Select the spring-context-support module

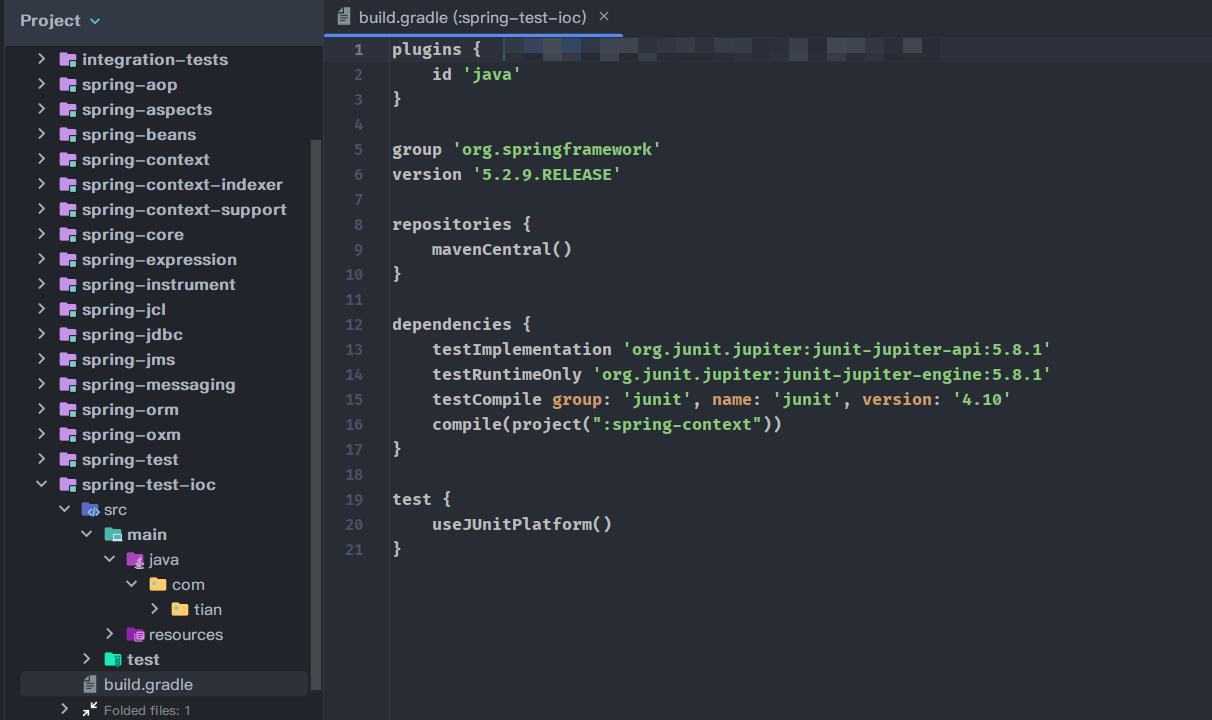[184, 209]
